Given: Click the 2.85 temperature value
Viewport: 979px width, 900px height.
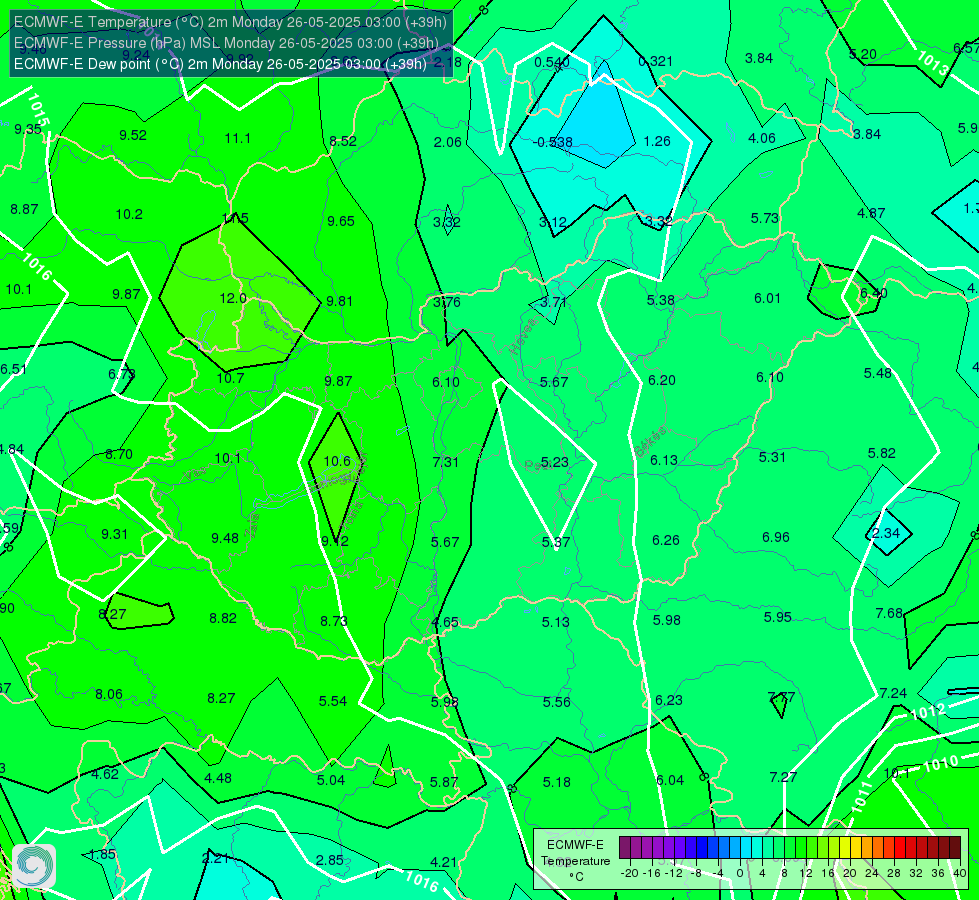Looking at the screenshot, I should [x=330, y=860].
